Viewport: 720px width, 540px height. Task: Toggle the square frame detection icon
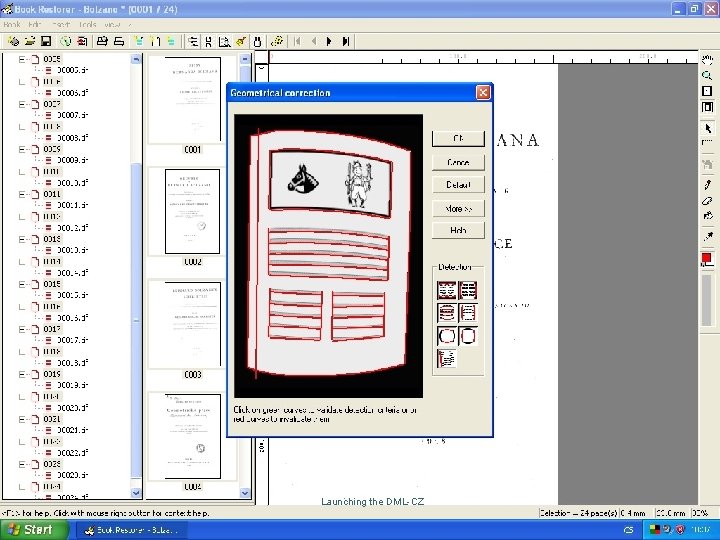point(468,336)
